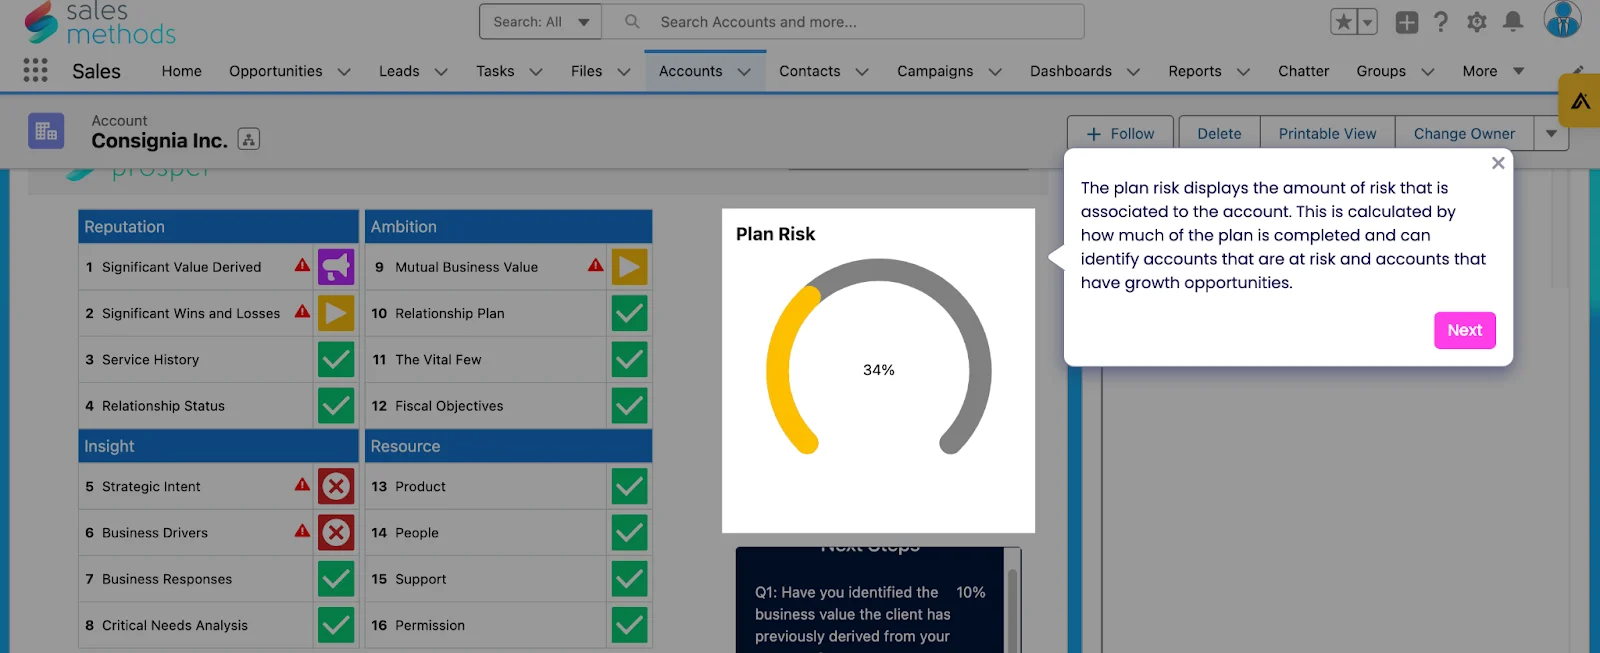Click the Delete button

coord(1219,133)
